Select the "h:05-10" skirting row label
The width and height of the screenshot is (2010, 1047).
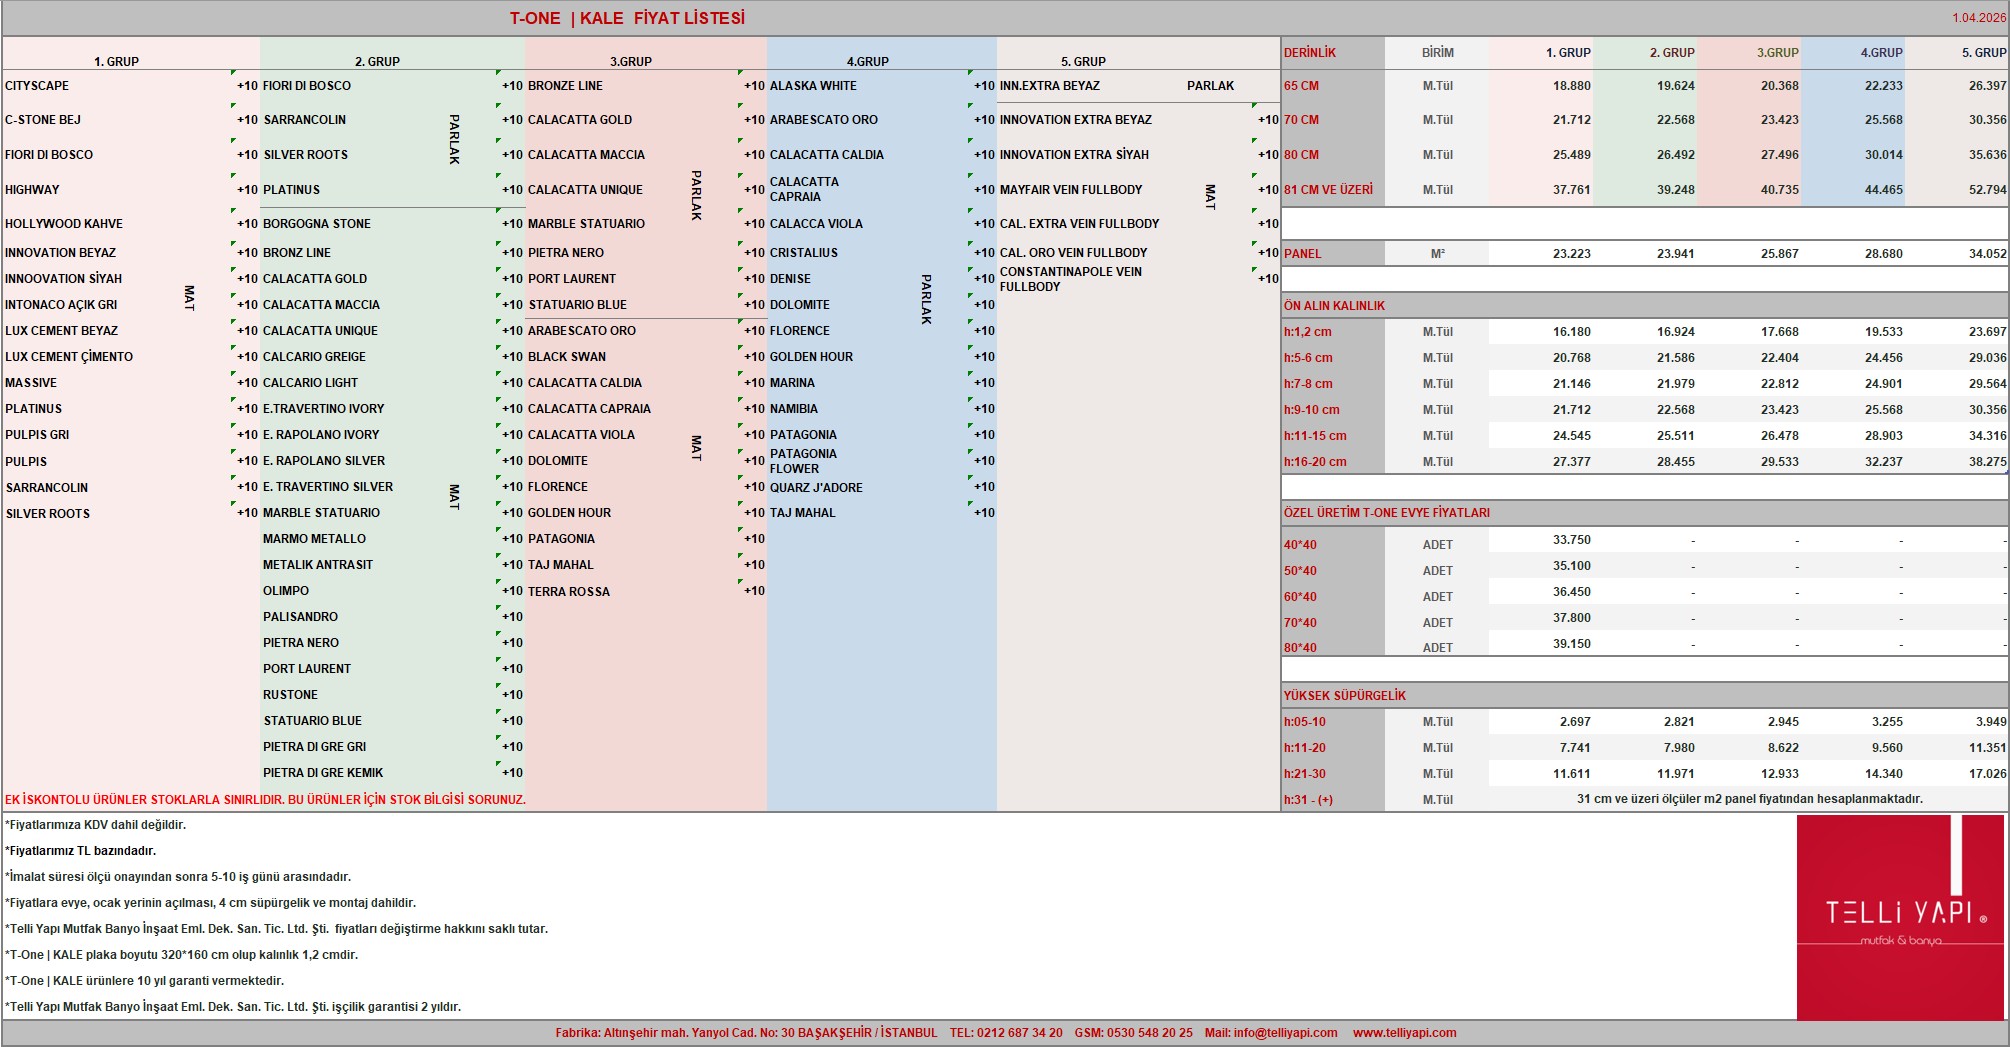click(1305, 722)
